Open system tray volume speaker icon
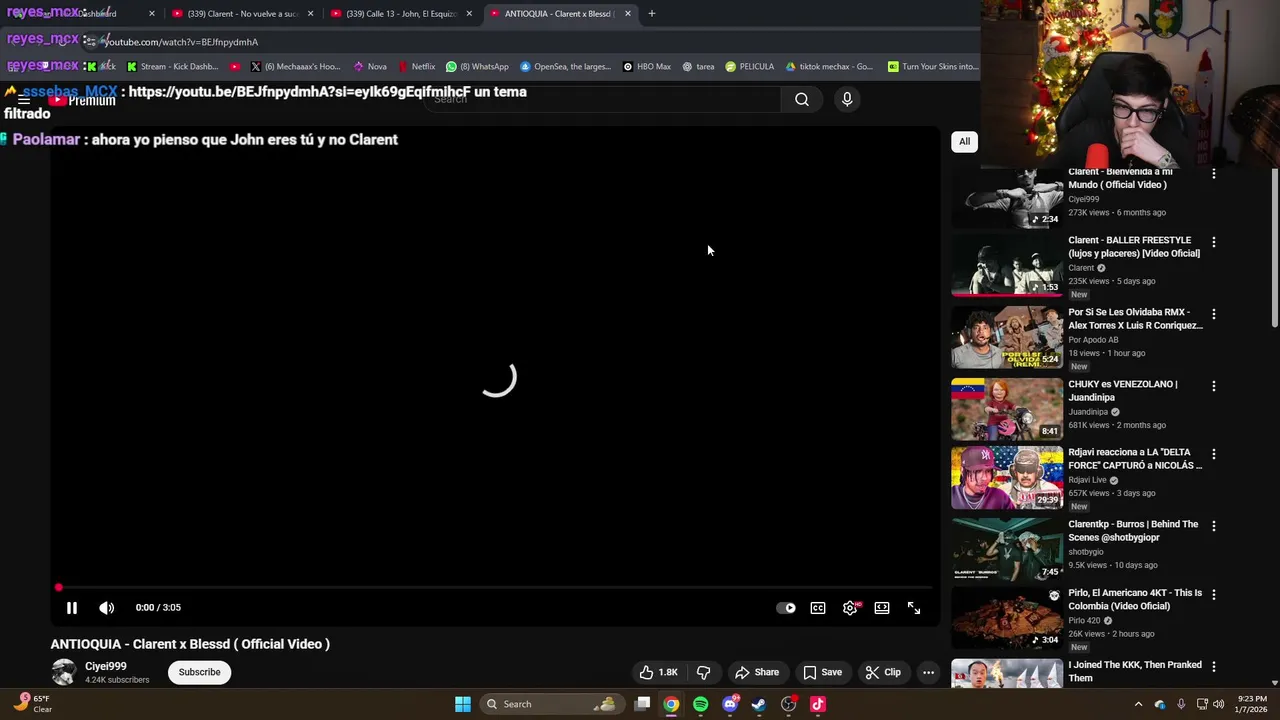 (x=1218, y=704)
